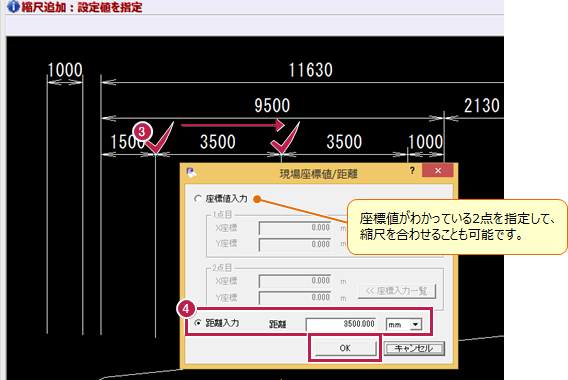Click the キャンセル button
Screen dimensions: 568x380
pyautogui.click(x=414, y=348)
